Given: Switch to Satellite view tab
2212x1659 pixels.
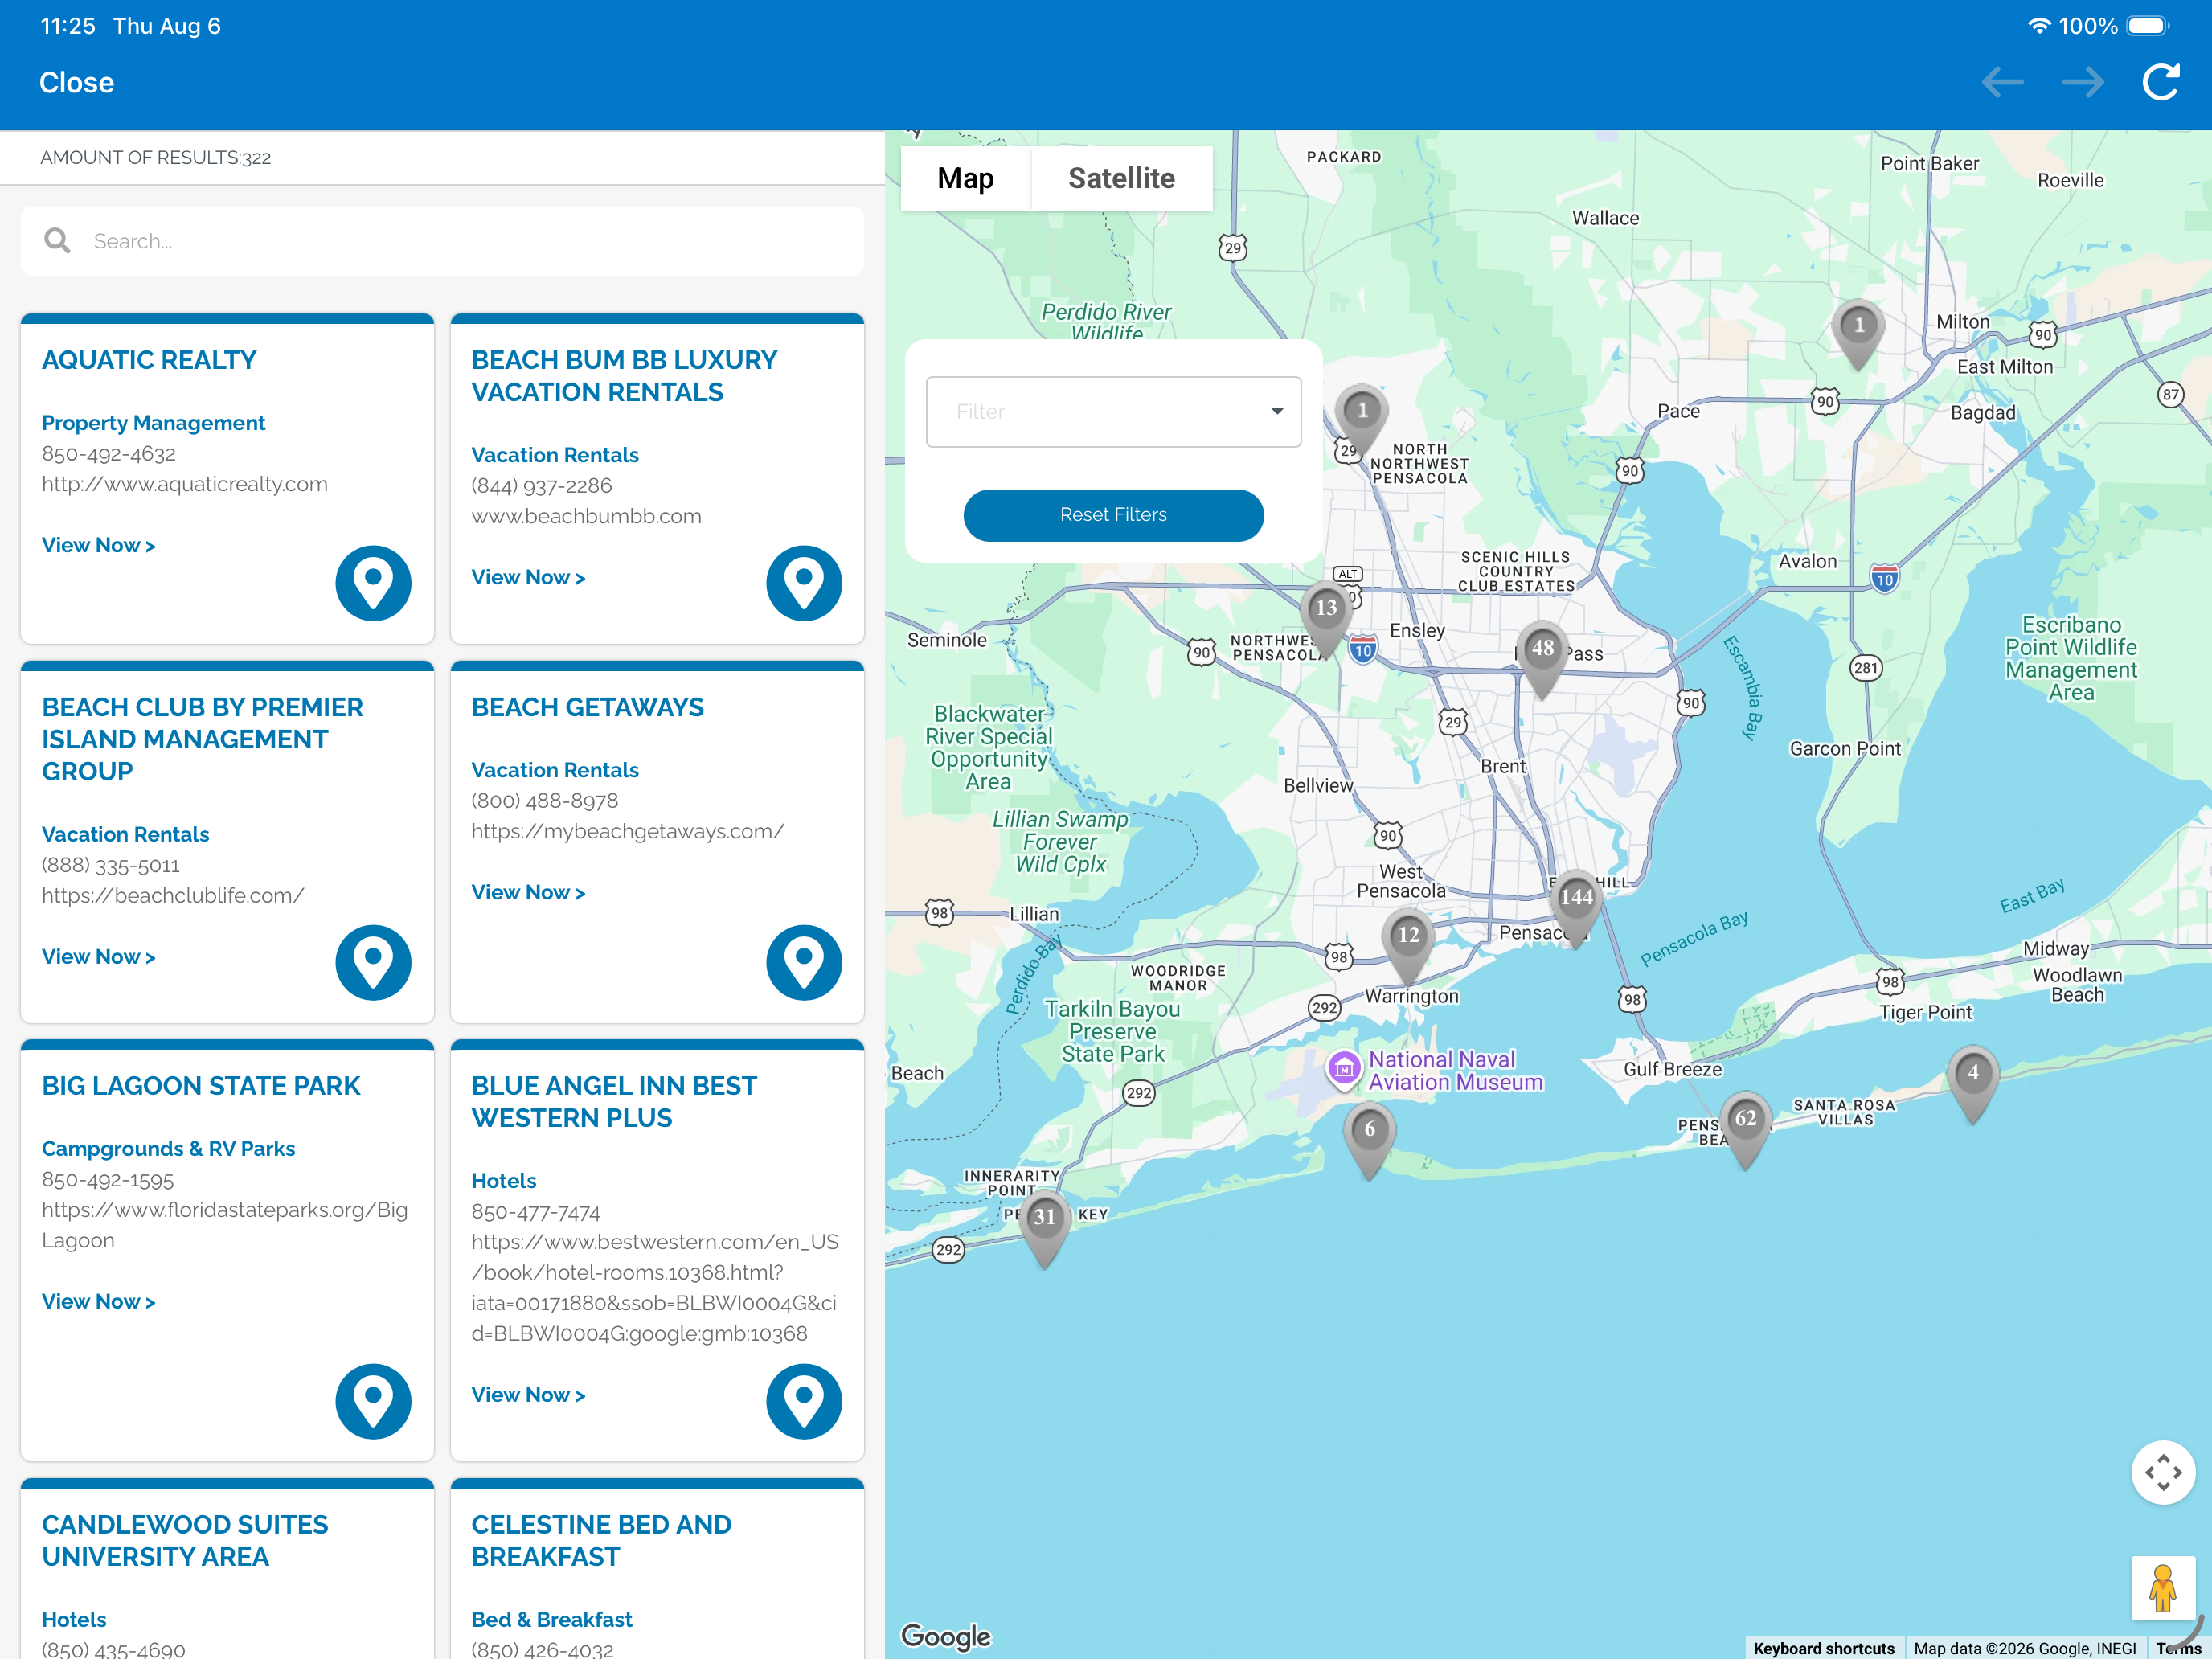Looking at the screenshot, I should tap(1121, 178).
